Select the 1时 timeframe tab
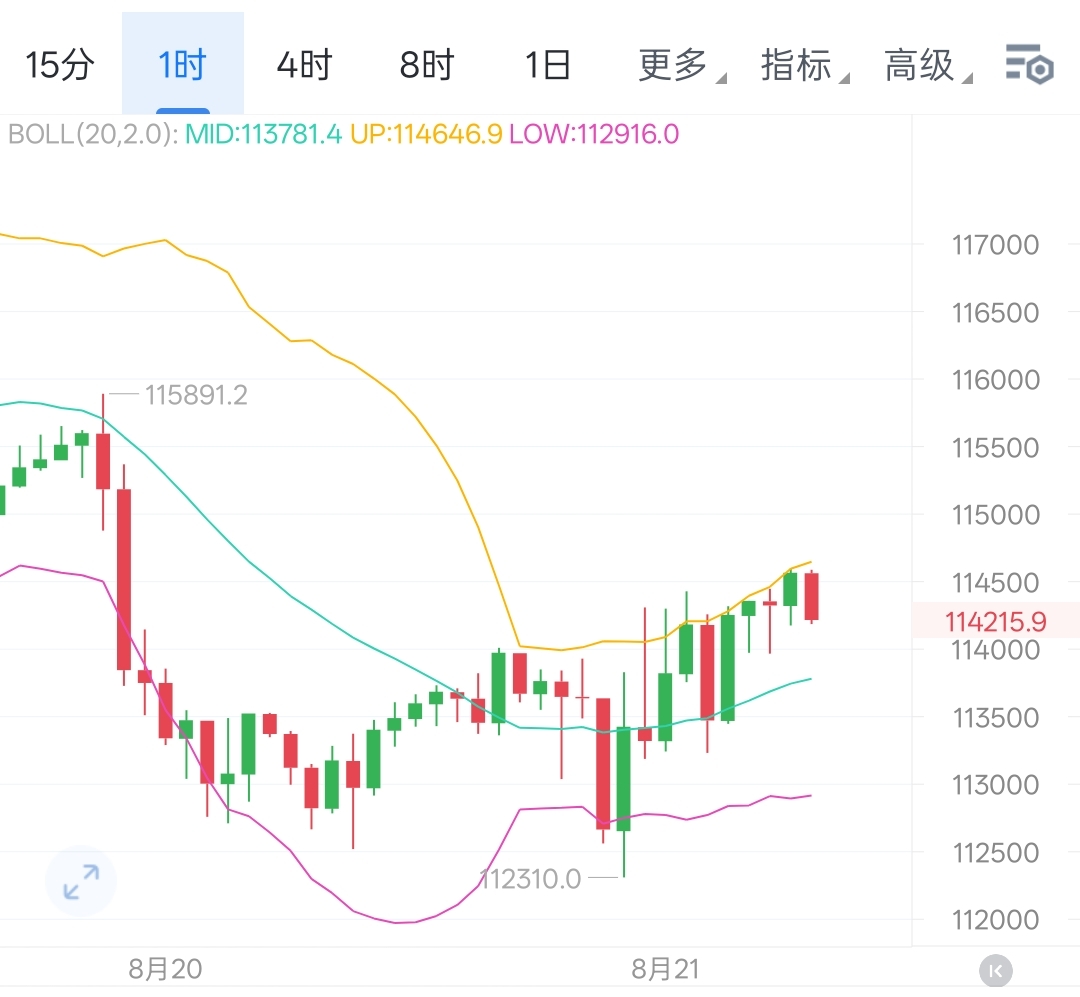Viewport: 1080px width, 997px height. click(182, 66)
